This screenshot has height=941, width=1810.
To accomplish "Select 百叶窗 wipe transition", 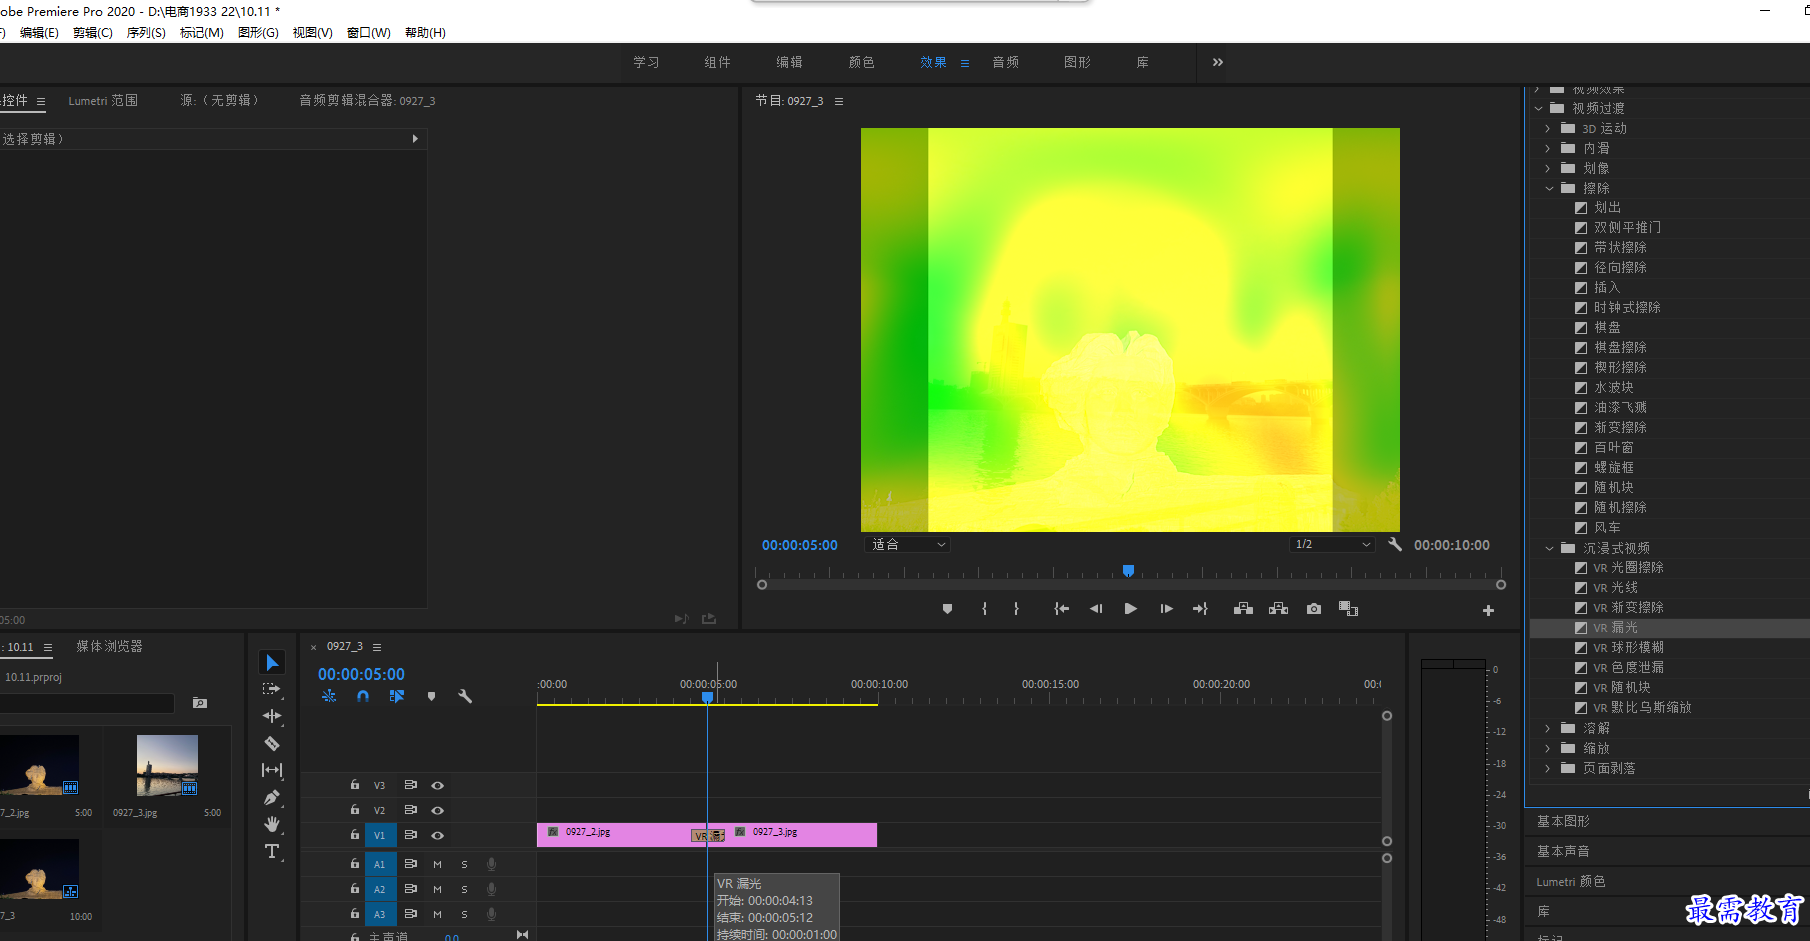I will click(1613, 448).
